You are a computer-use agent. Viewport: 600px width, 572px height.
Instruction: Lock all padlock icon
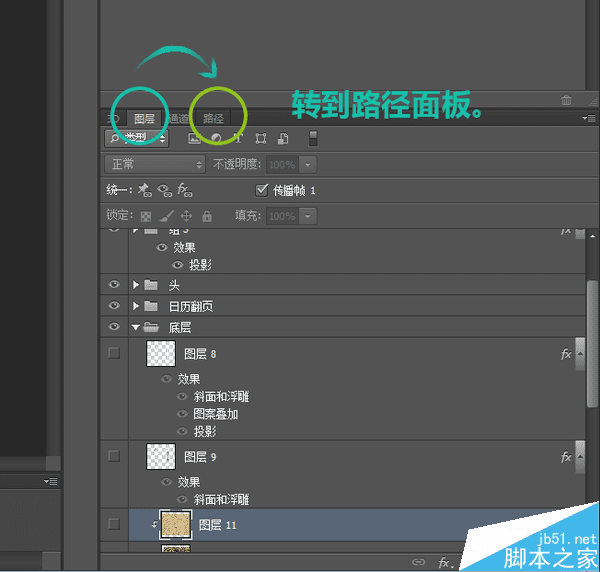click(207, 216)
